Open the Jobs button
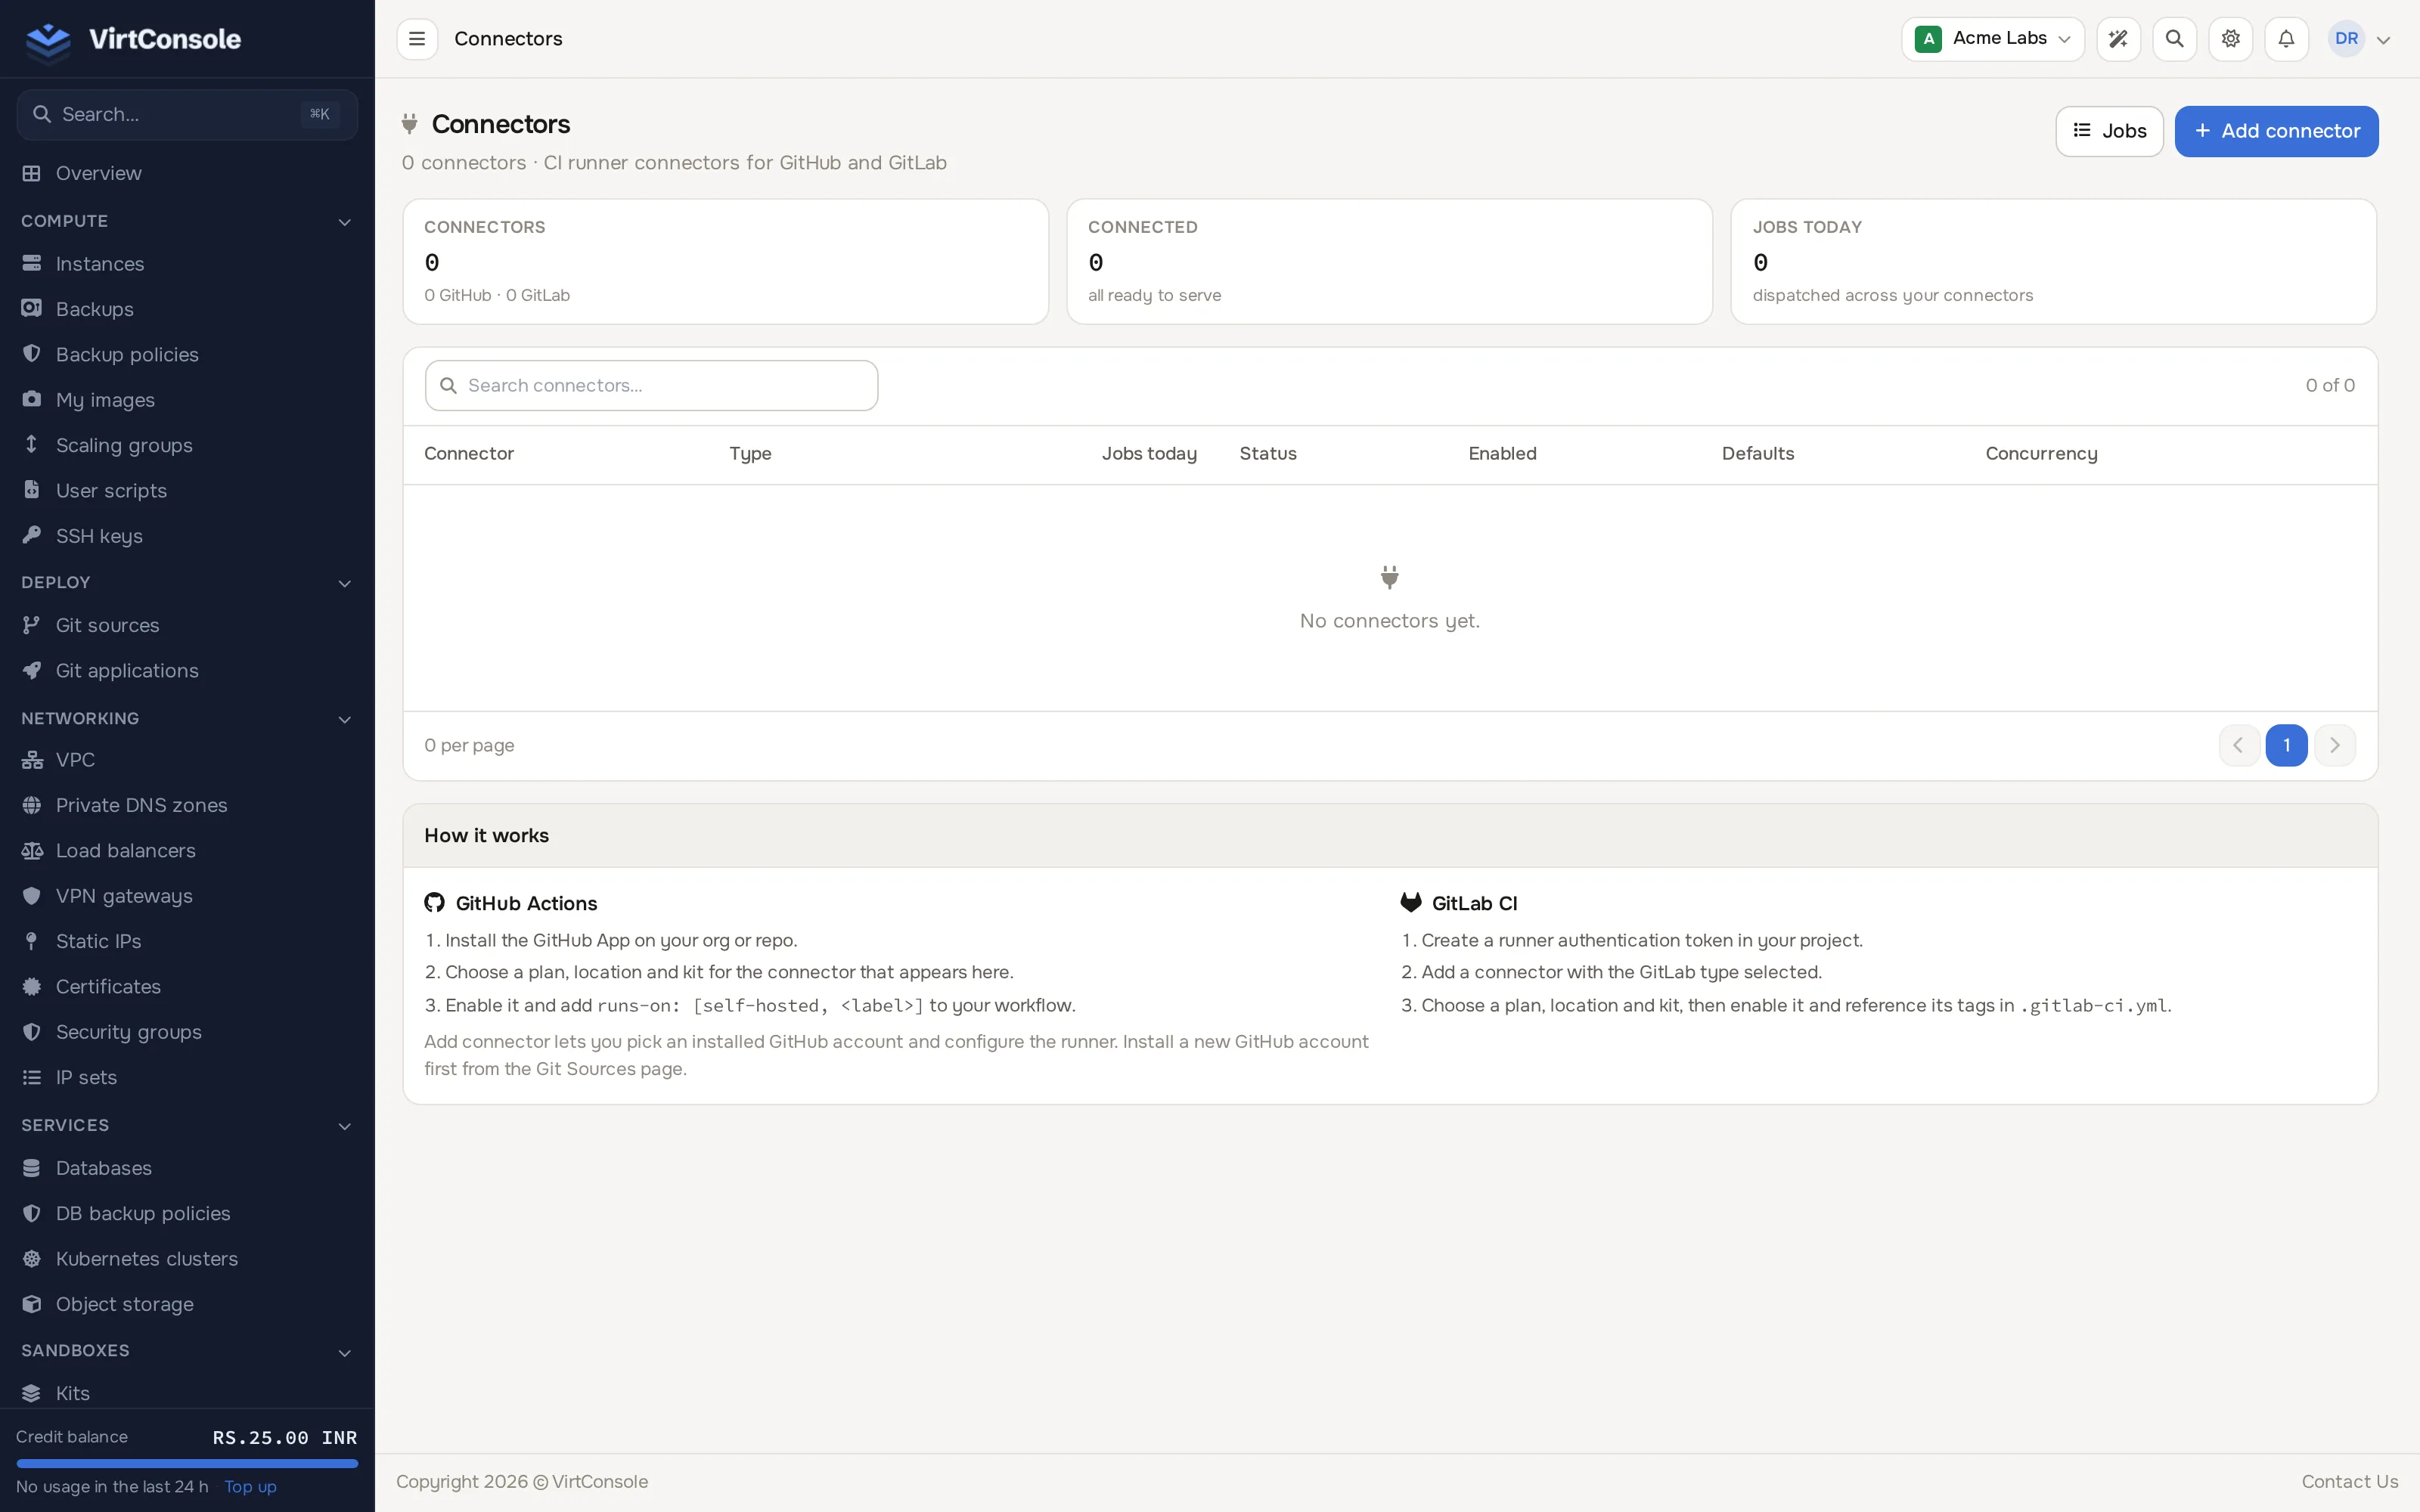Viewport: 2420px width, 1512px height. 2109,131
